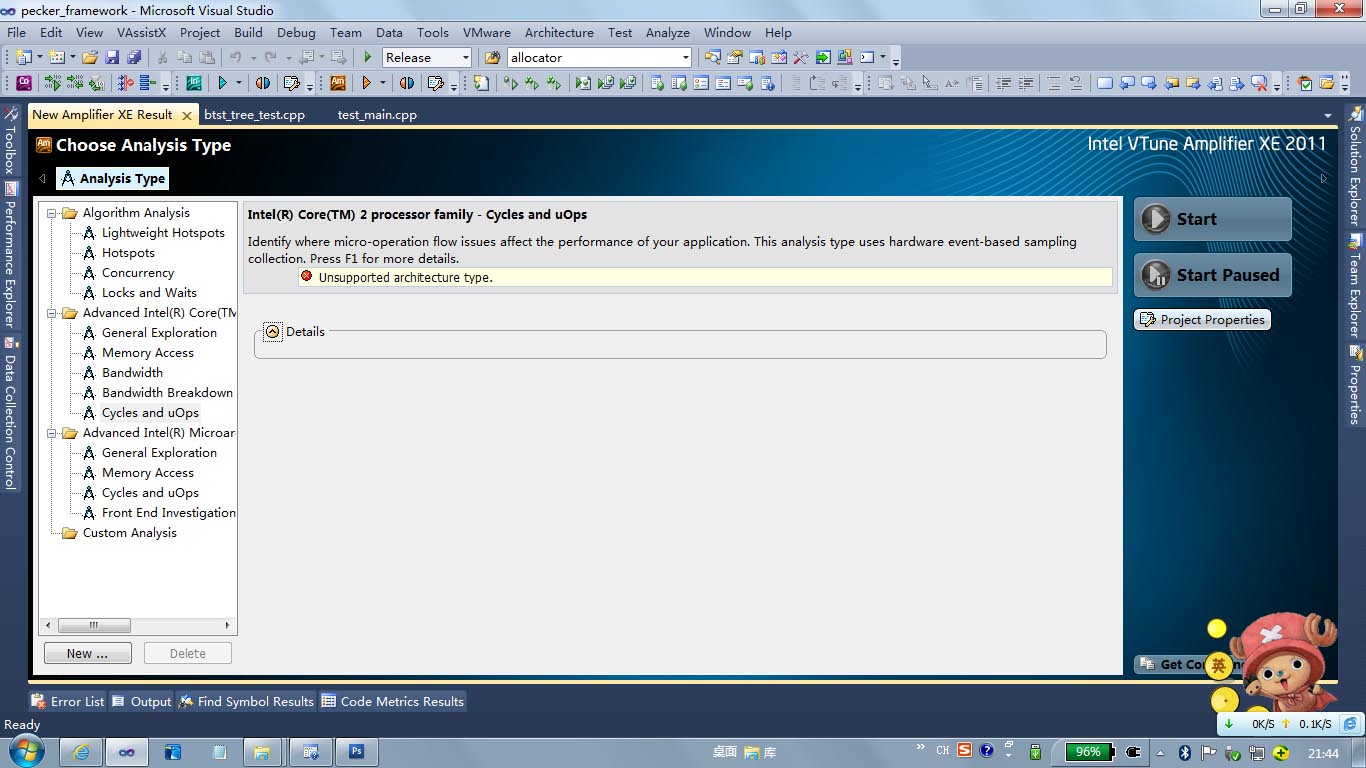Switch to test_main.cpp tab
The image size is (1366, 768).
tap(377, 115)
